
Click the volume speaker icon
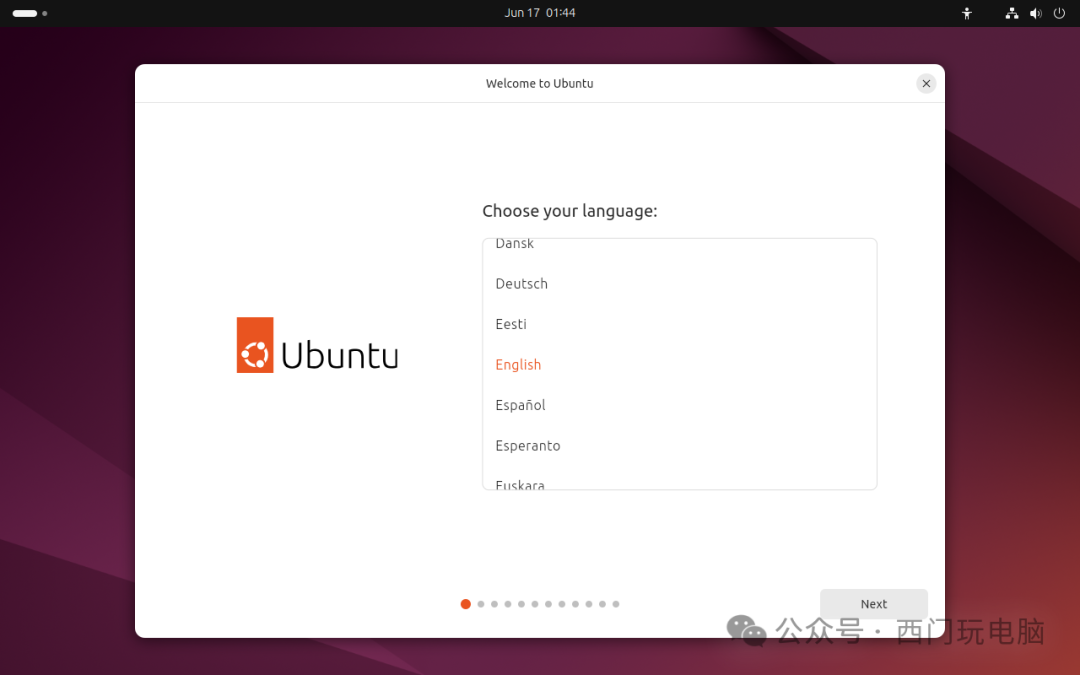tap(1035, 13)
